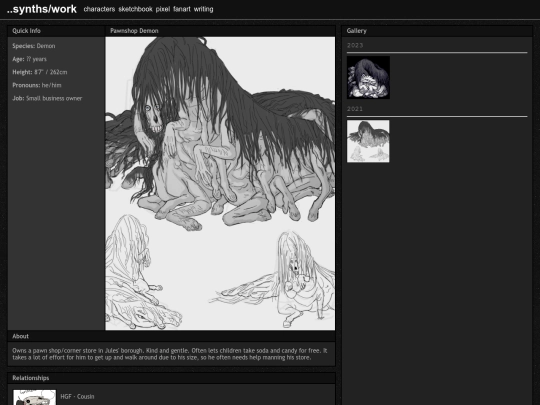Image resolution: width=540 pixels, height=405 pixels.
Task: Visit the writing section
Action: point(203,9)
